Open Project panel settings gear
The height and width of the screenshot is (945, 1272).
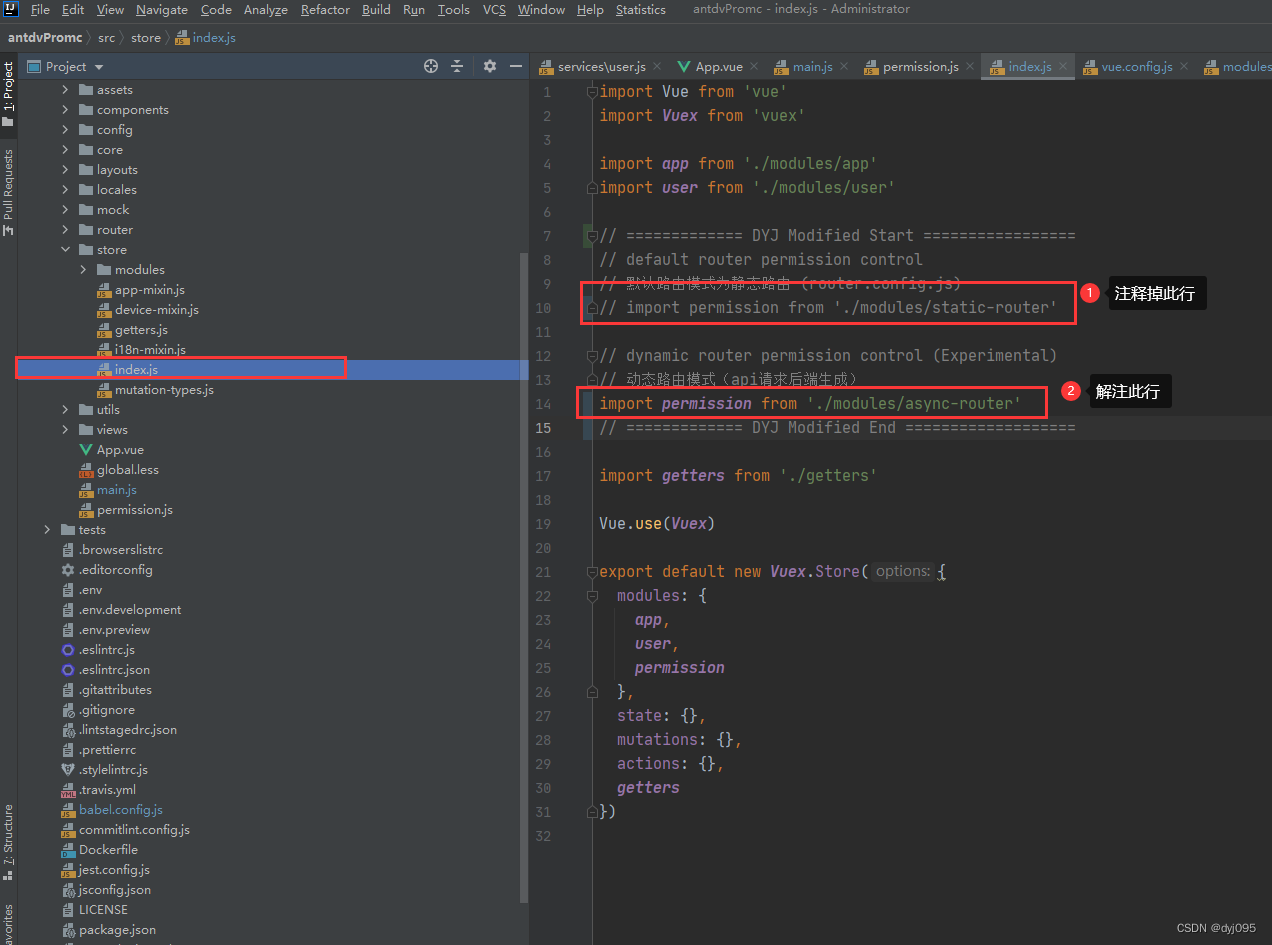tap(489, 66)
